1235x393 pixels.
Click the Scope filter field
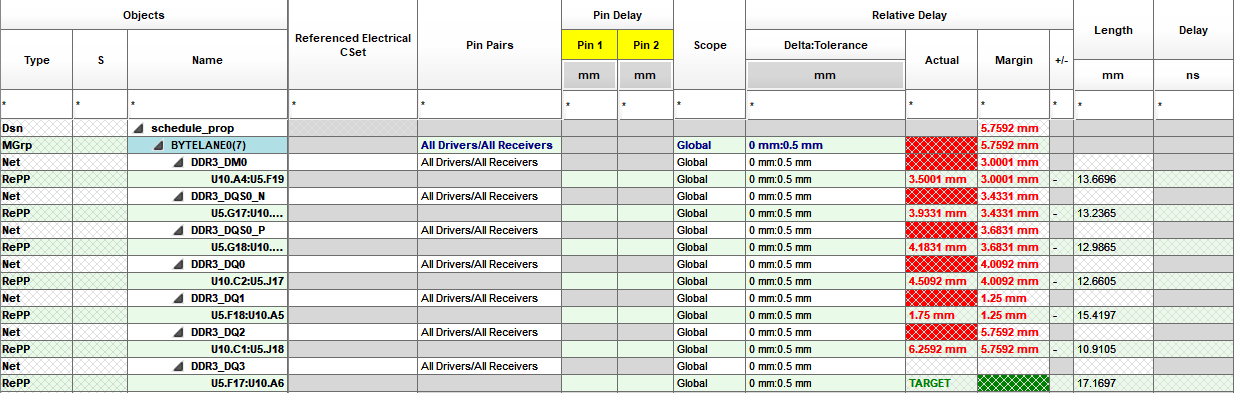tap(710, 104)
